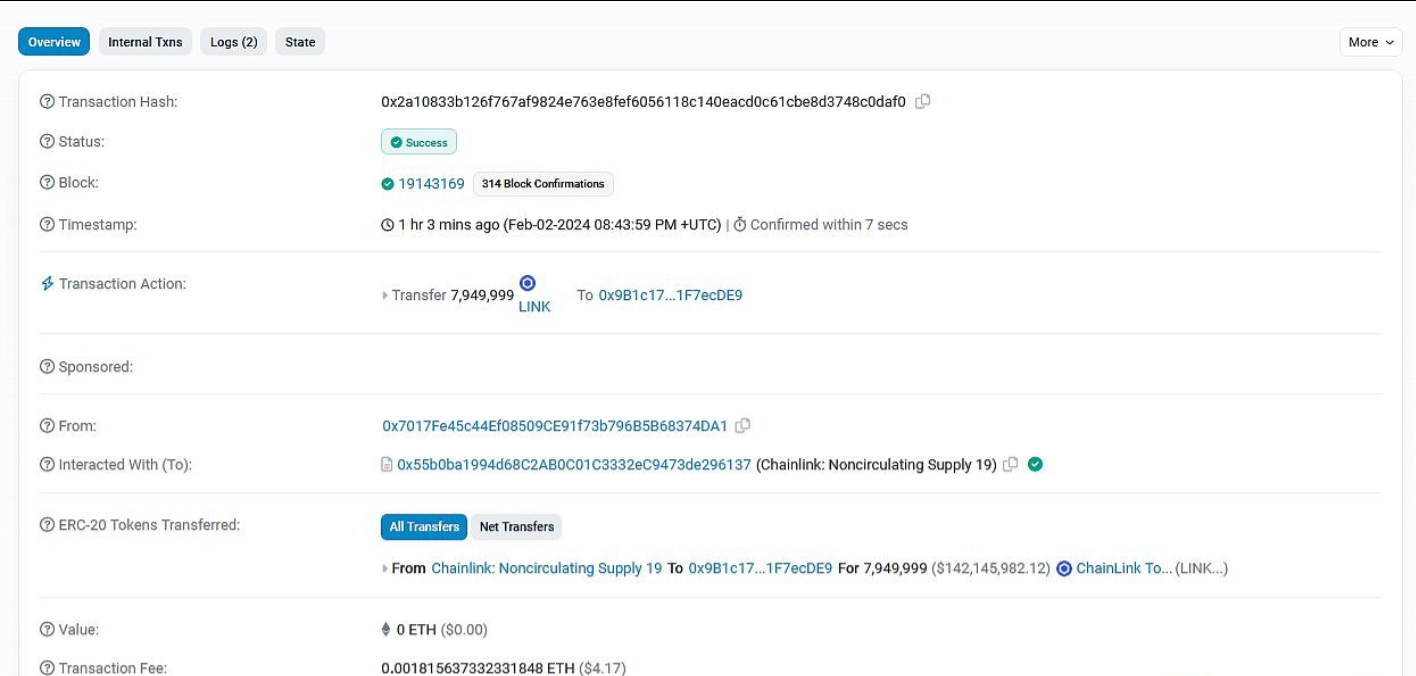Click the help icon beside Timestamp
The height and width of the screenshot is (676, 1416).
(x=47, y=225)
